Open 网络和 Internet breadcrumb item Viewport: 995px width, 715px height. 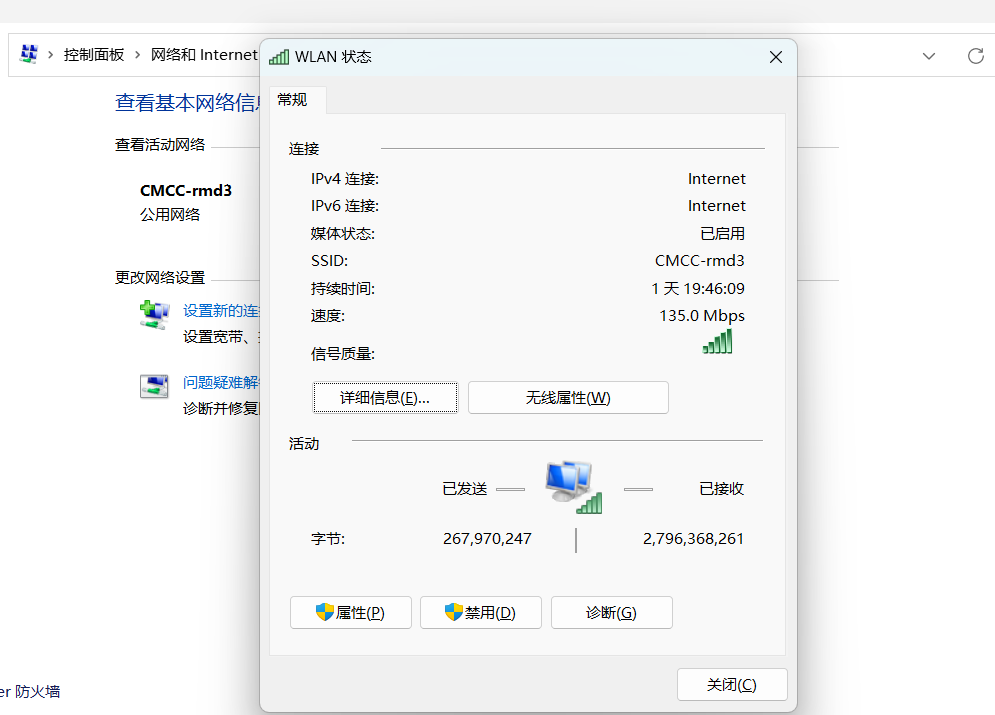tap(203, 55)
